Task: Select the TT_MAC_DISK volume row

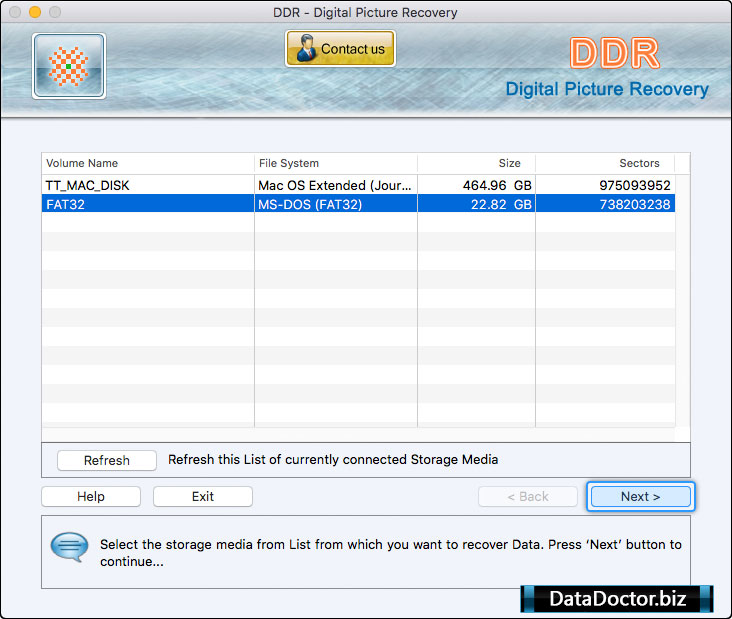Action: click(x=358, y=185)
